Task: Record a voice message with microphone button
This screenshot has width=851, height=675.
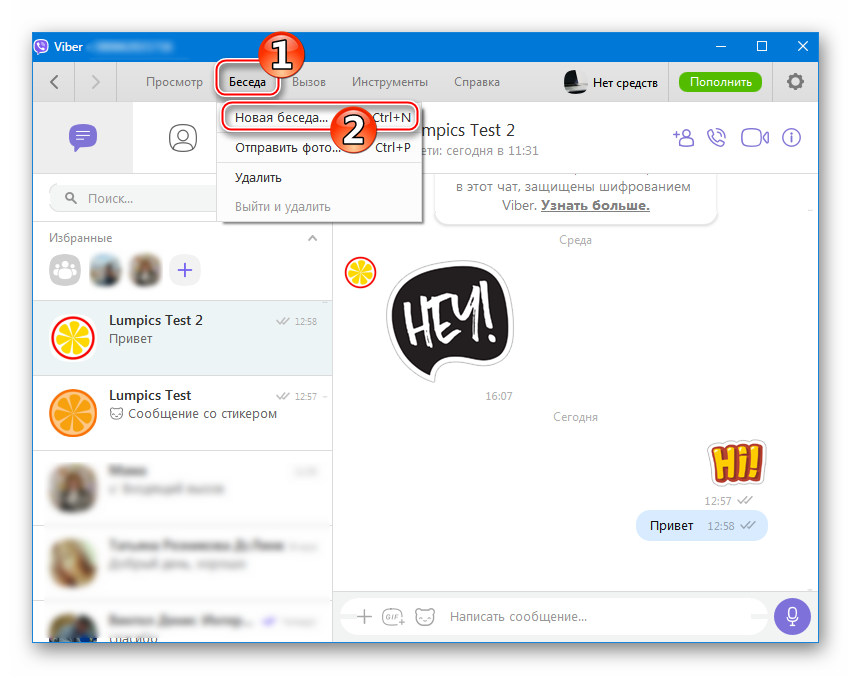Action: (x=792, y=616)
